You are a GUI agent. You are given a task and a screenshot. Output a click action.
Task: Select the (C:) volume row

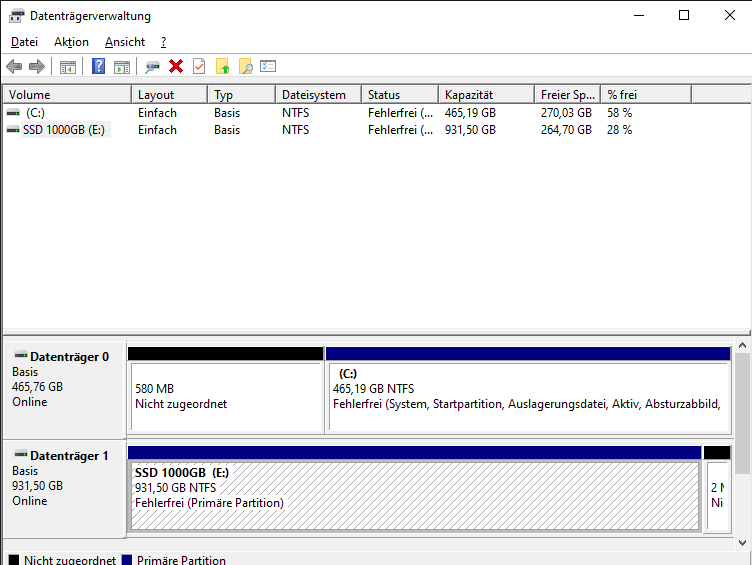click(347, 113)
